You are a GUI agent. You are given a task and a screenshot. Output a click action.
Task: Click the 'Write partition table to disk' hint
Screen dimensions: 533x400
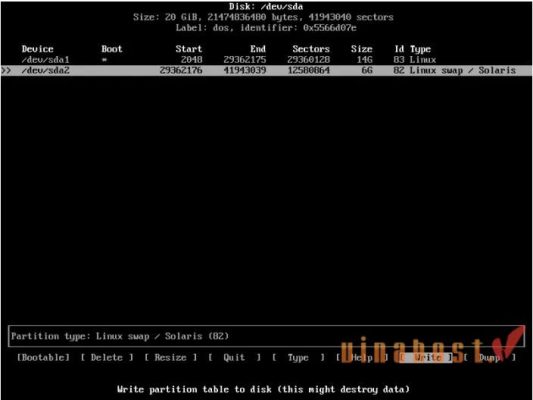(263, 389)
